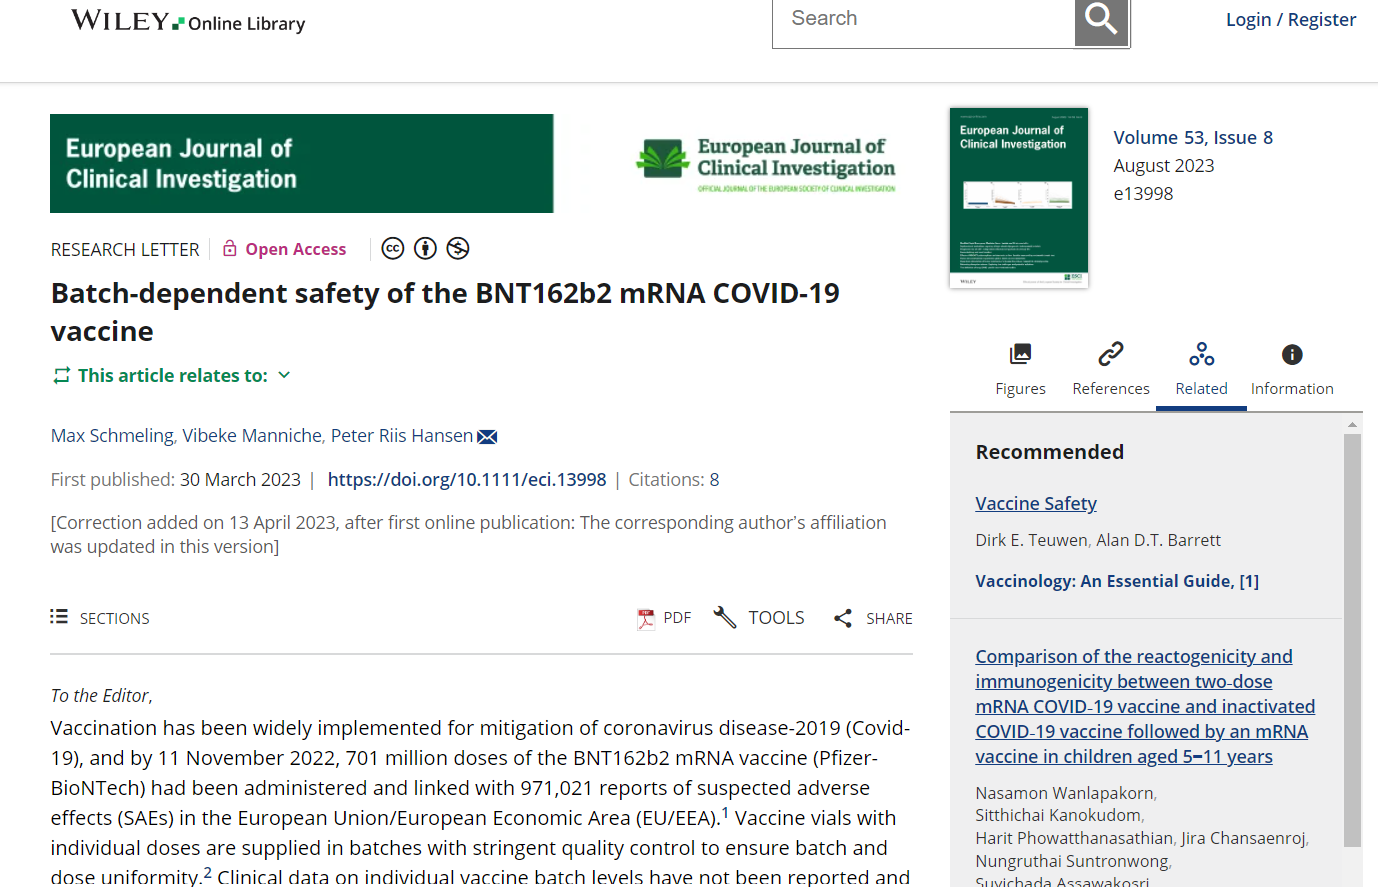Click author name 'Alan D.T. Barrett'
The image size is (1378, 887).
(1158, 540)
